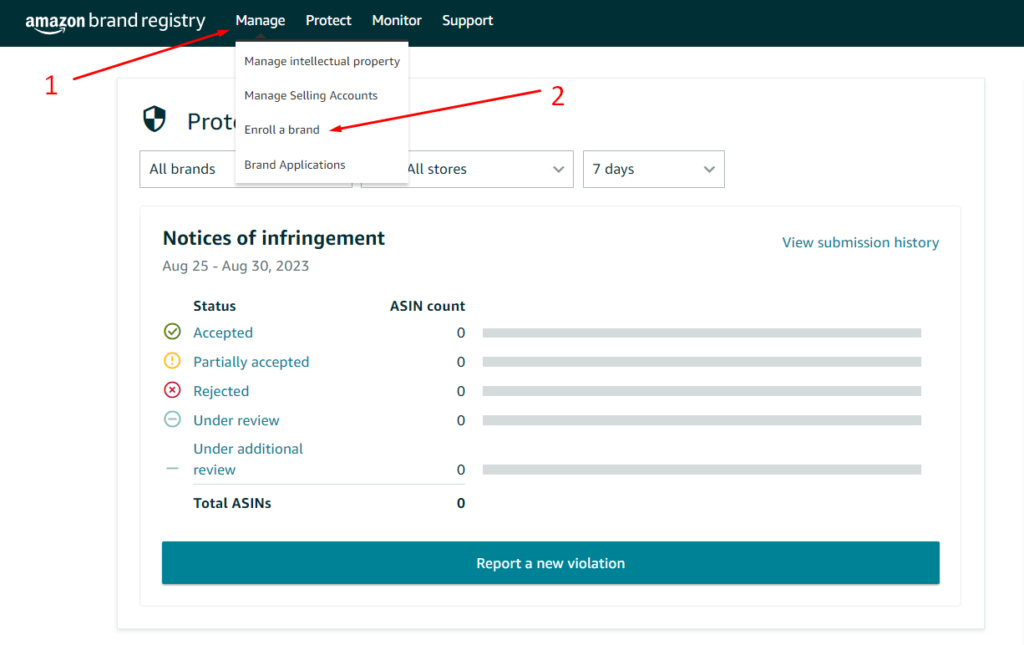Click the green Accepted checkmark icon
Screen dimensions: 1024x645
172,332
